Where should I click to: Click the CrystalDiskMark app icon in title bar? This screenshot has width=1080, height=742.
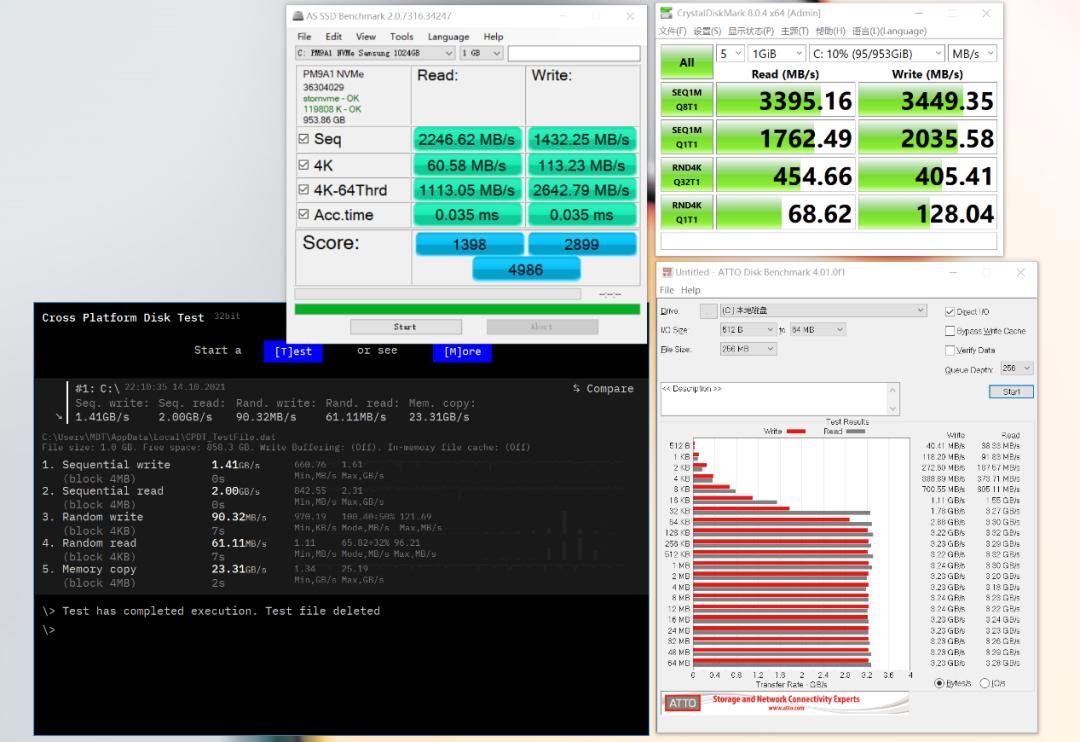[666, 13]
